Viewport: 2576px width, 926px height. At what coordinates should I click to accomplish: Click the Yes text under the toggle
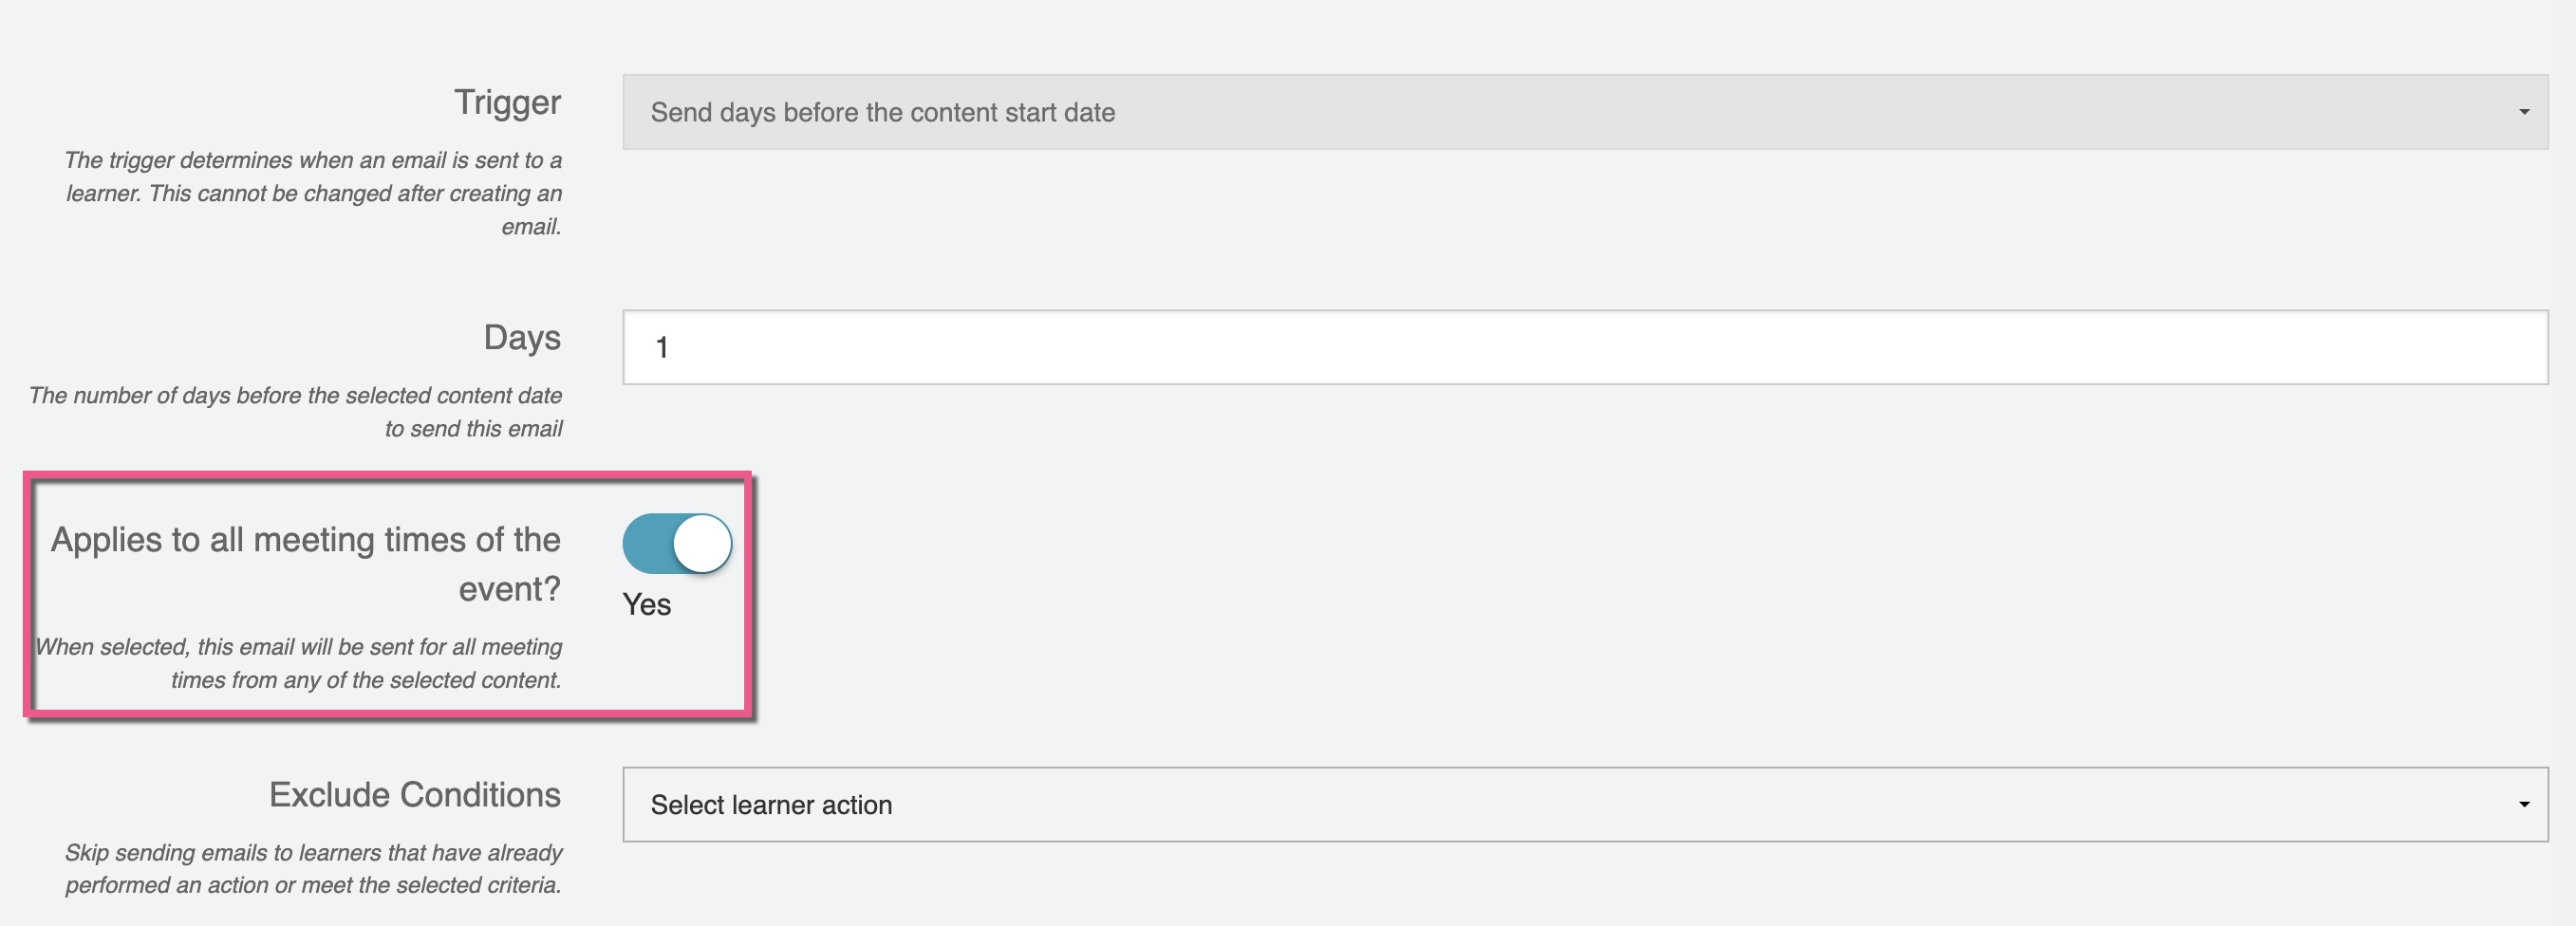[646, 604]
